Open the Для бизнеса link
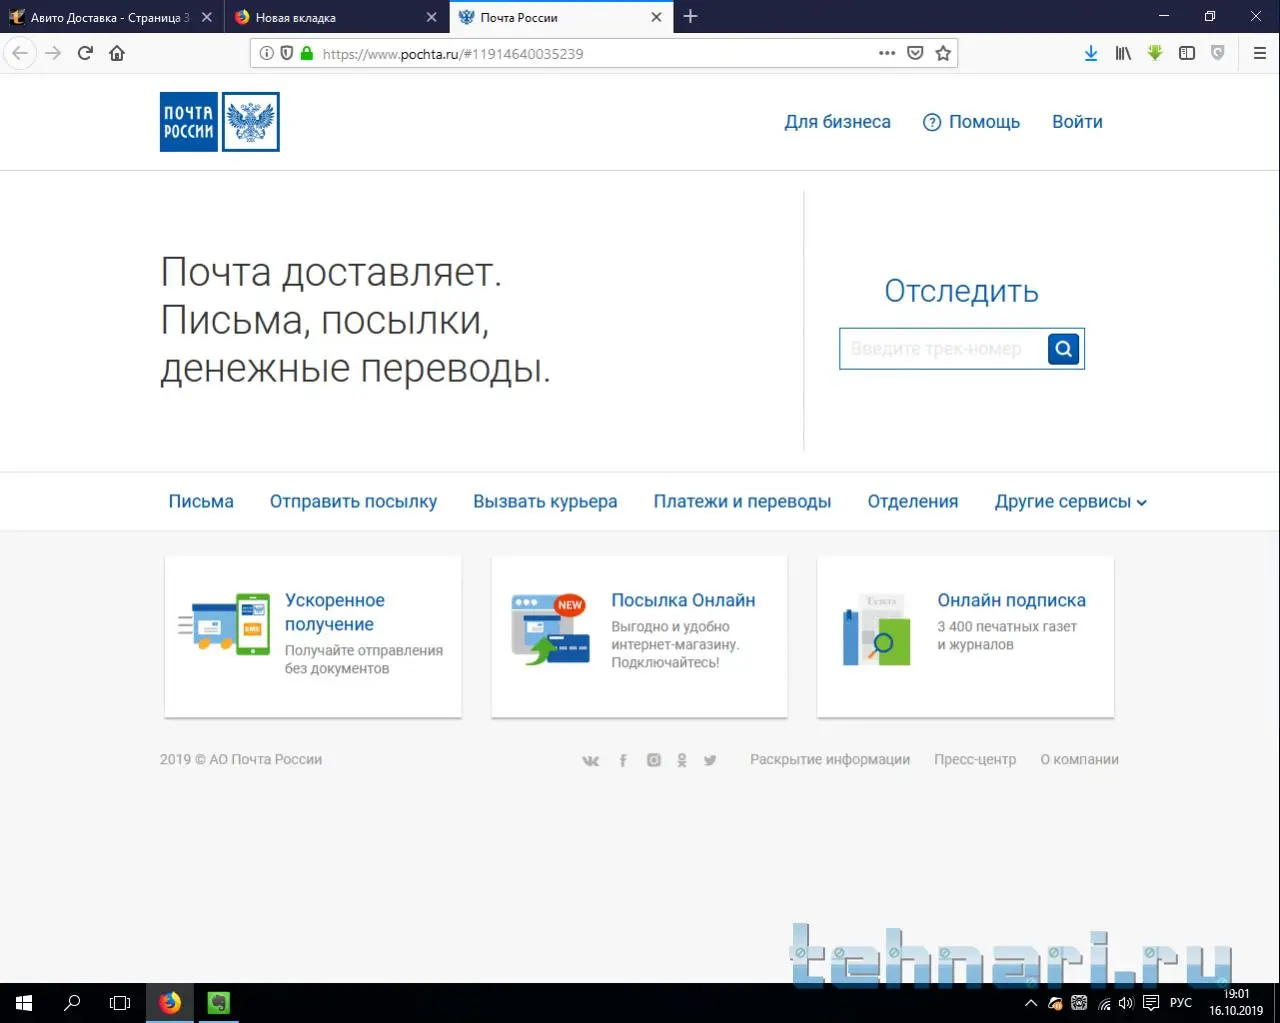 [x=837, y=122]
